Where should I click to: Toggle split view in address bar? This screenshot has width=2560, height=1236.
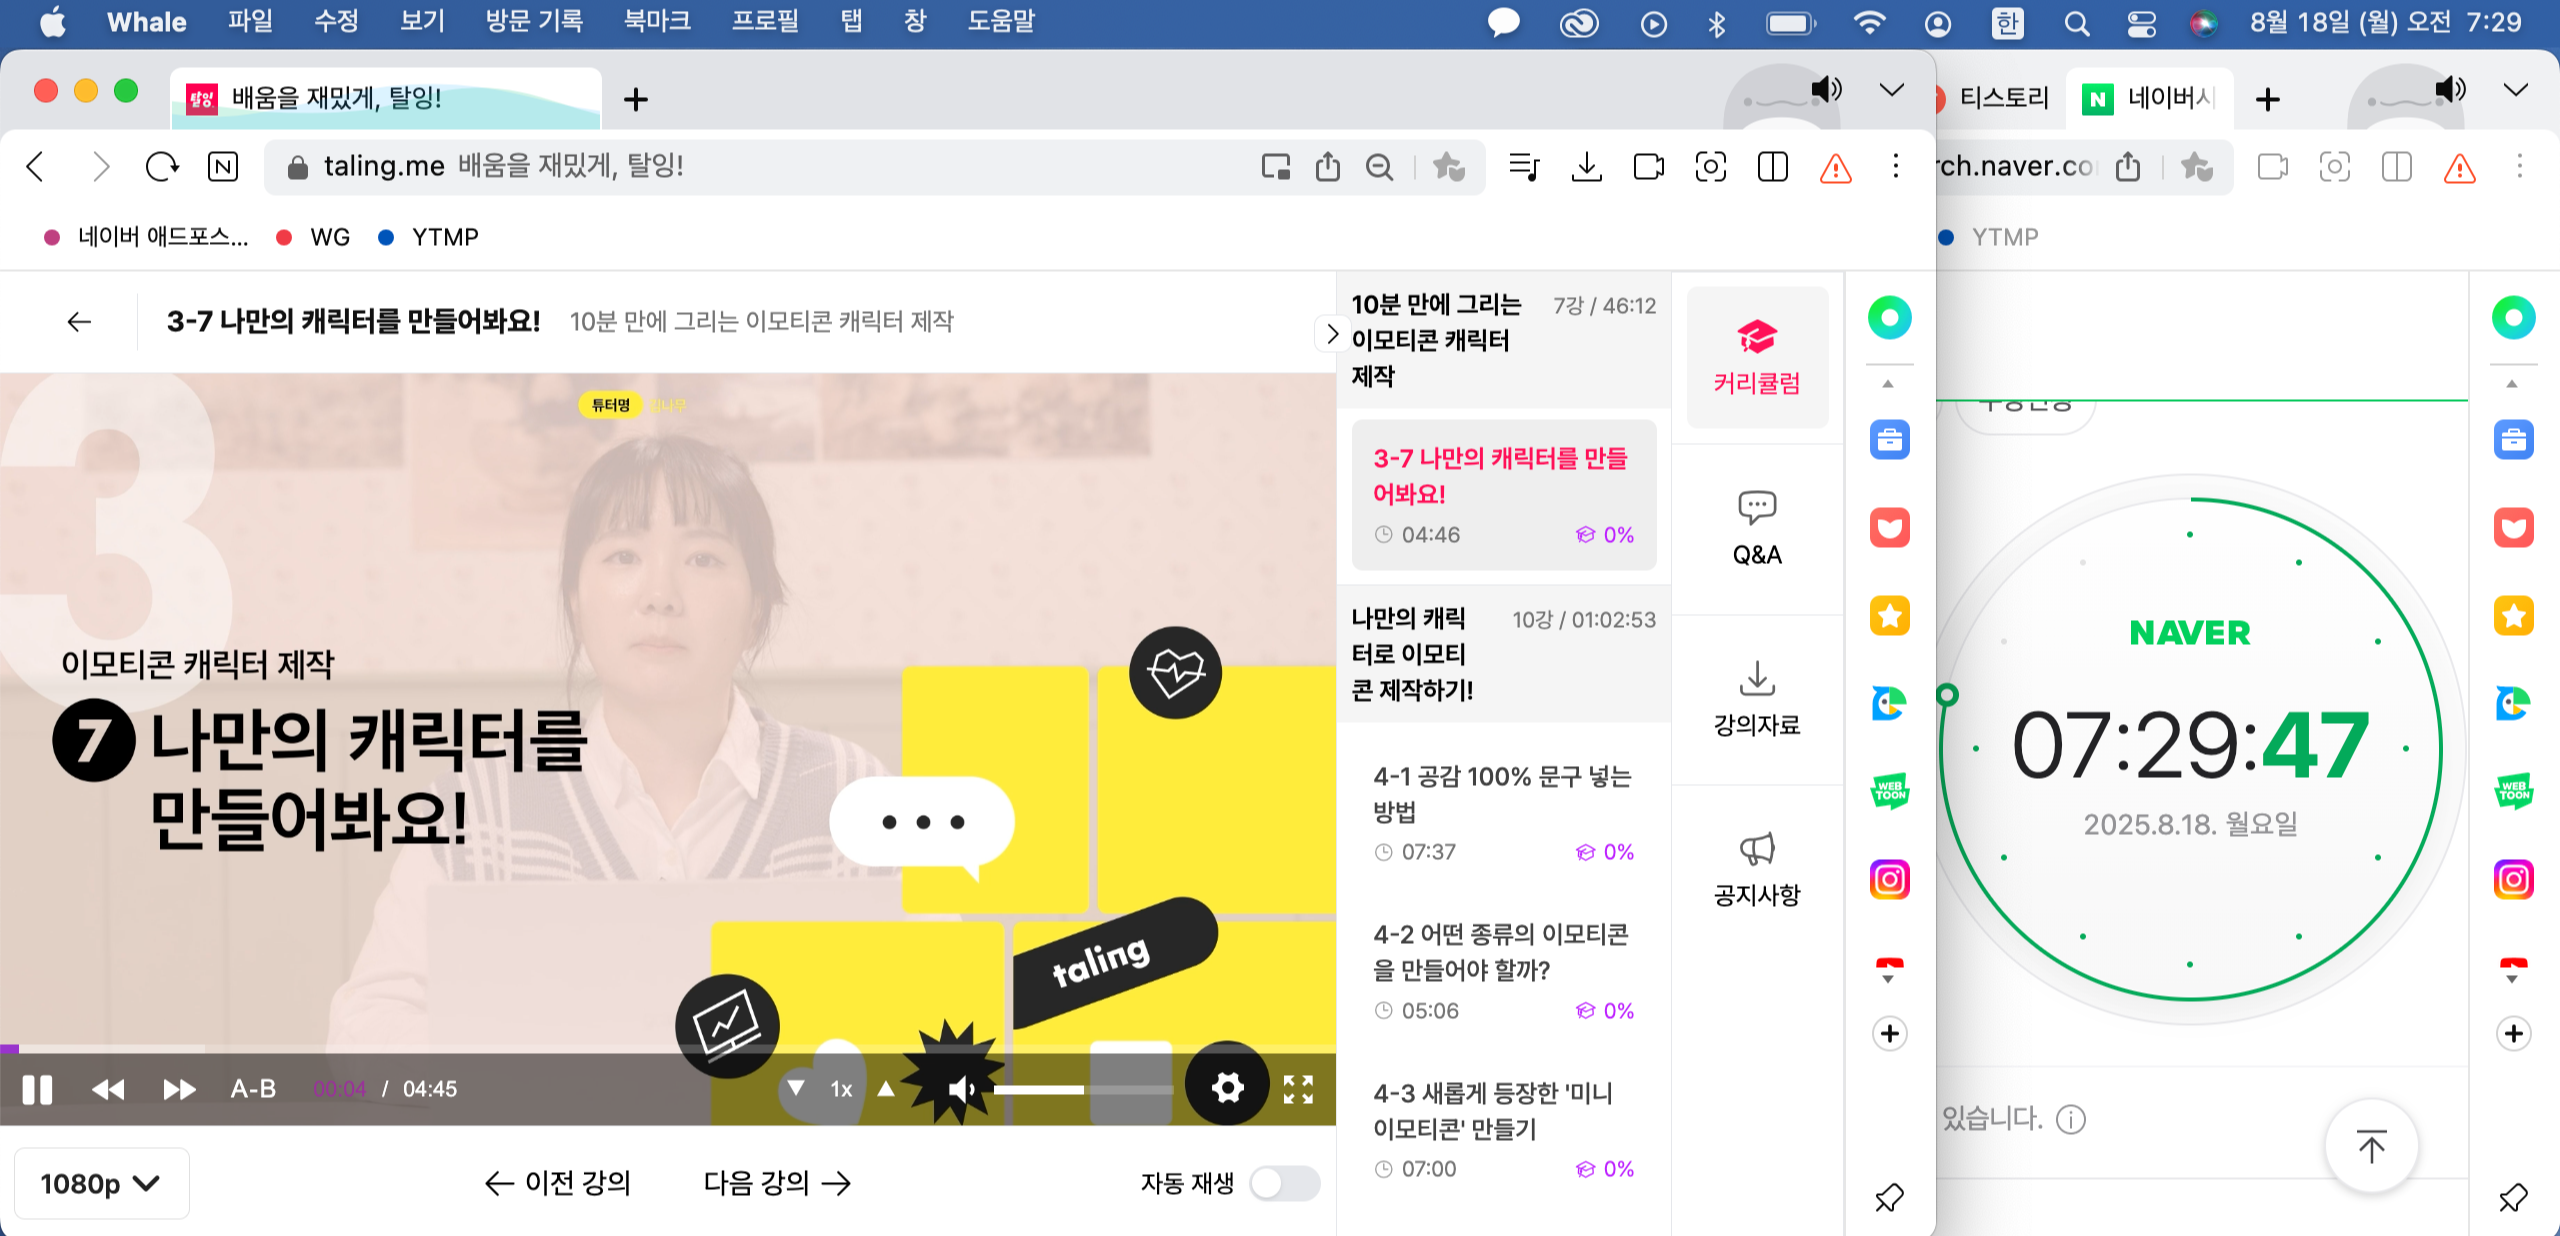1772,167
